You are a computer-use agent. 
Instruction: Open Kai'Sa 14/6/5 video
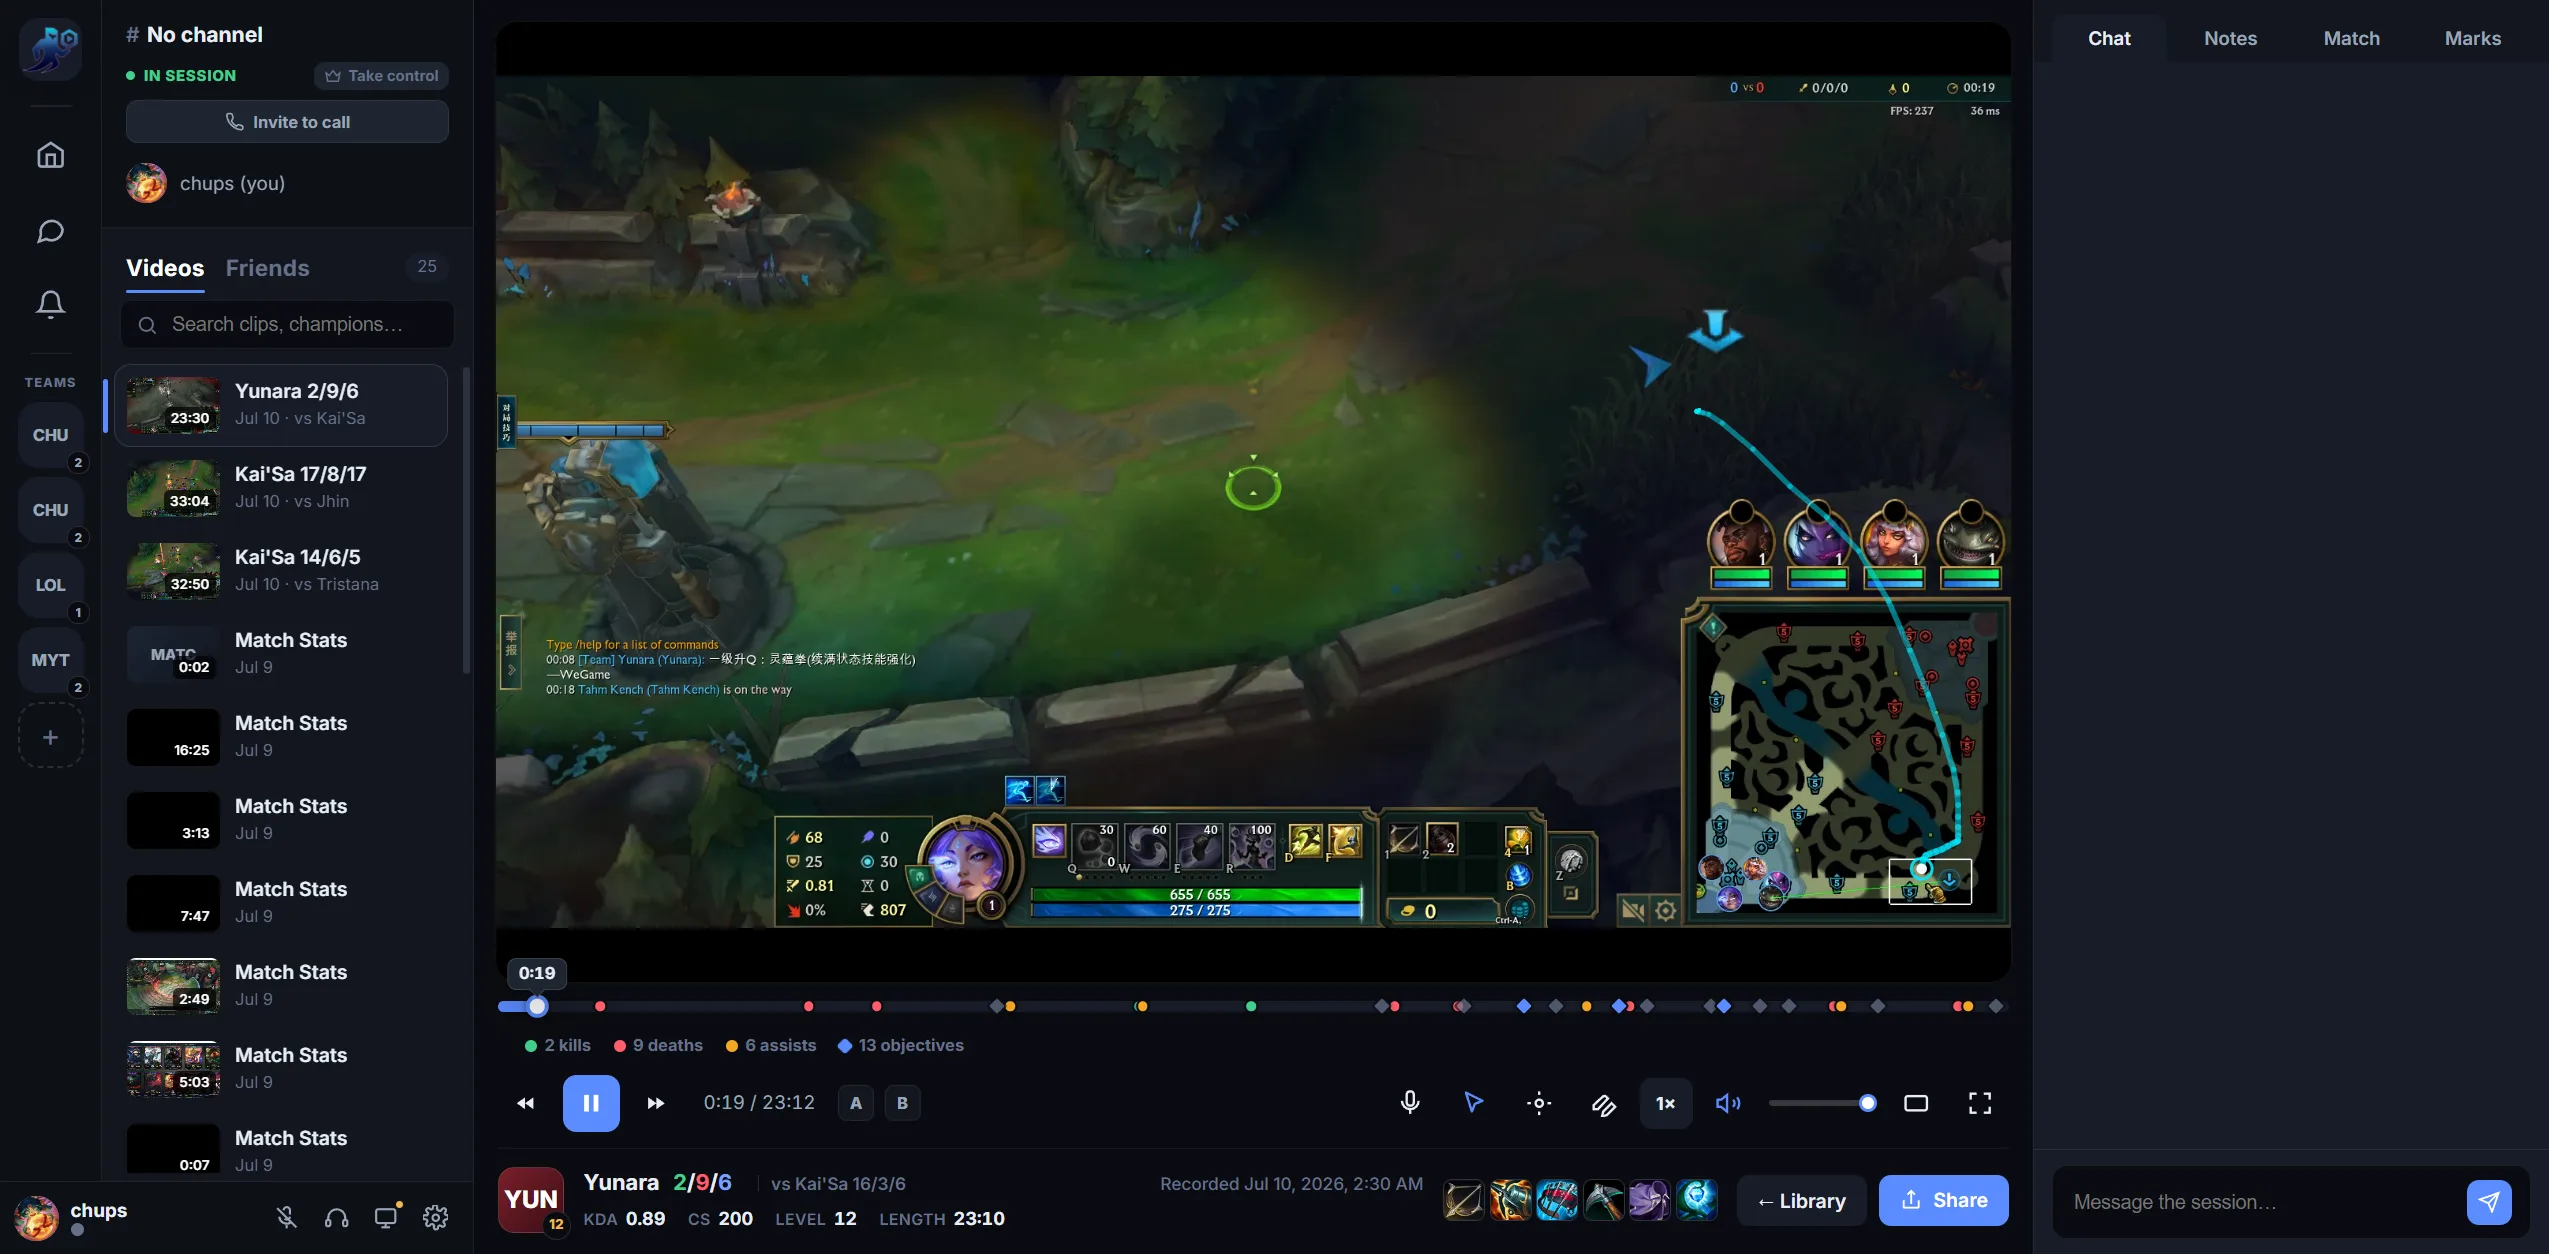tap(281, 571)
